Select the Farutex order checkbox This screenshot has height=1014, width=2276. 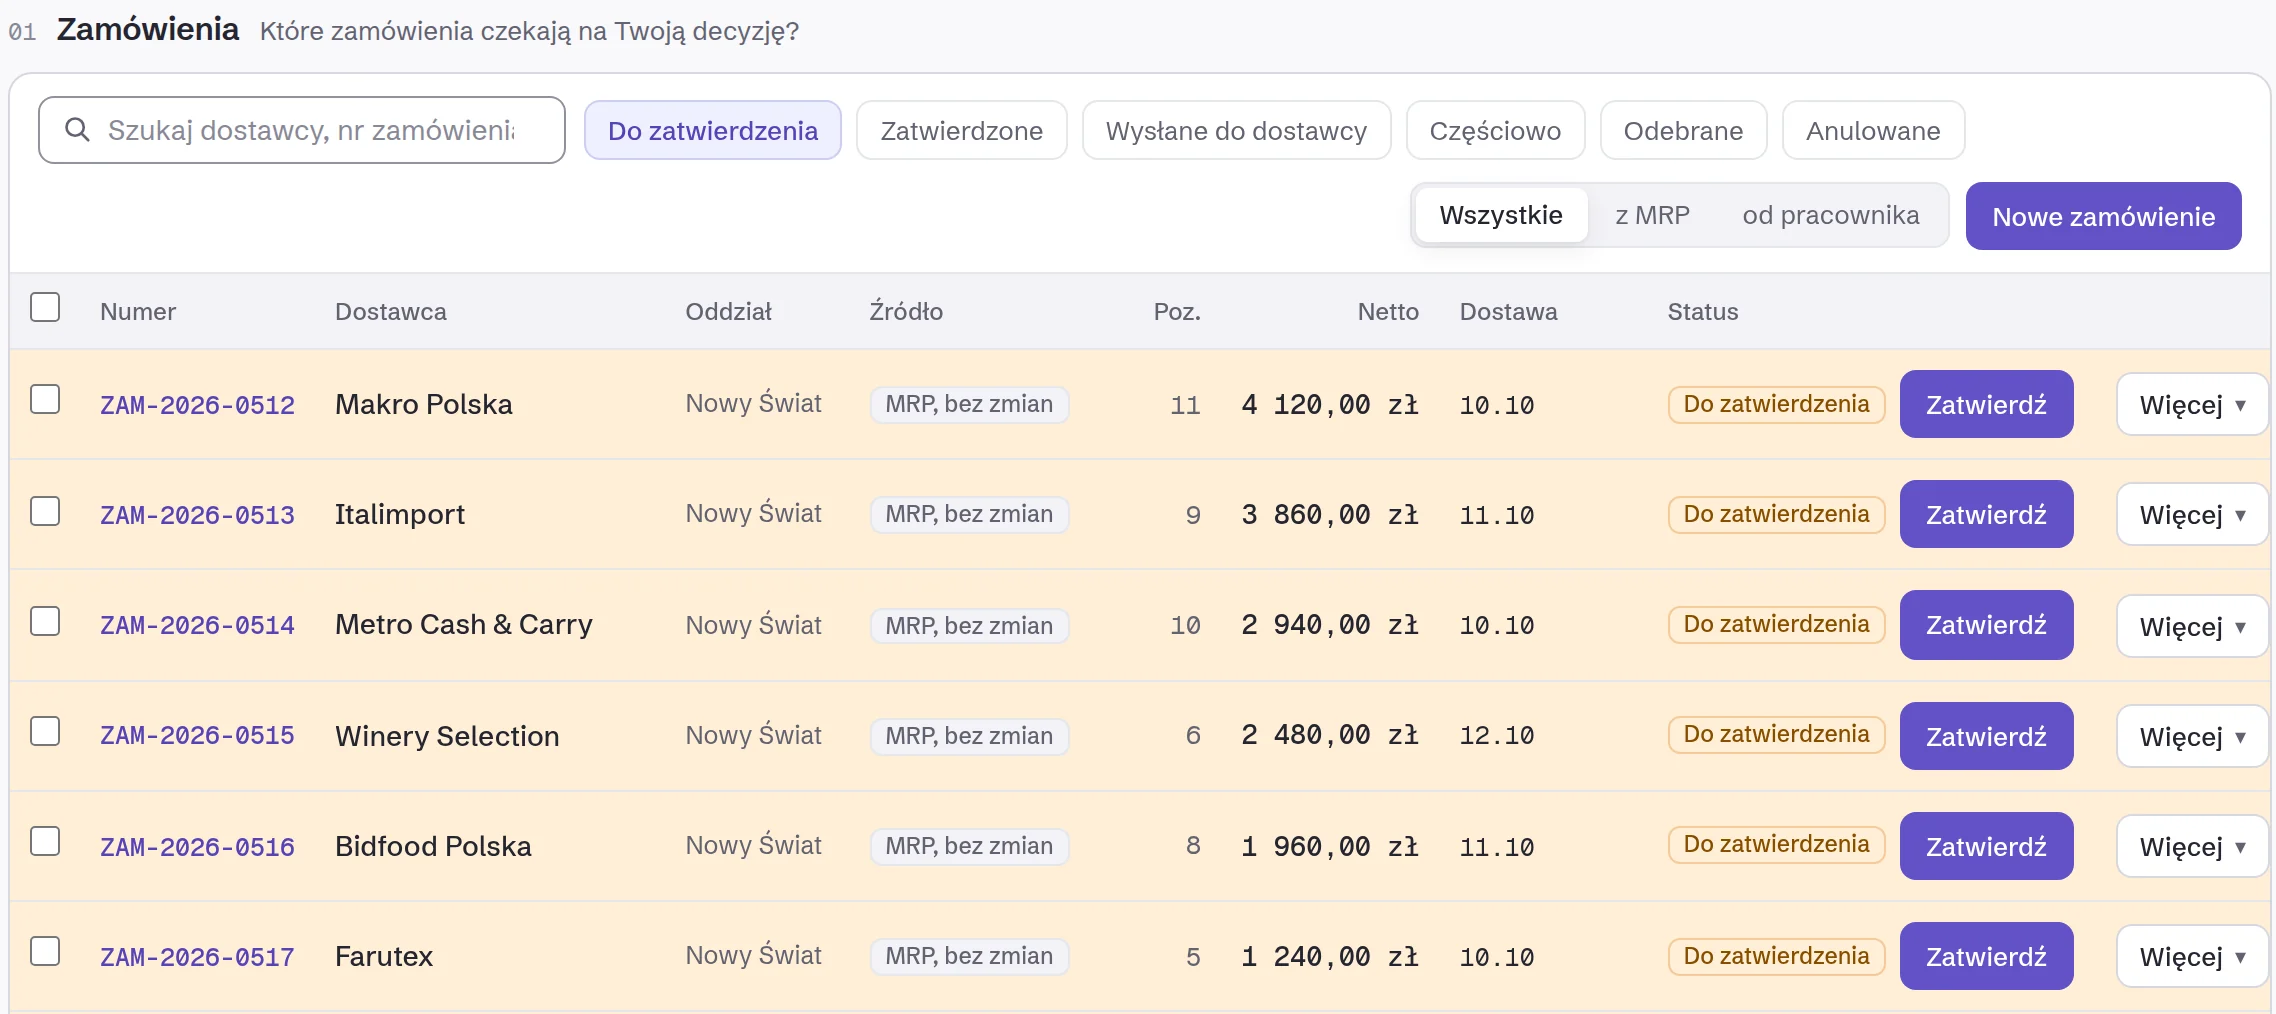coord(45,951)
